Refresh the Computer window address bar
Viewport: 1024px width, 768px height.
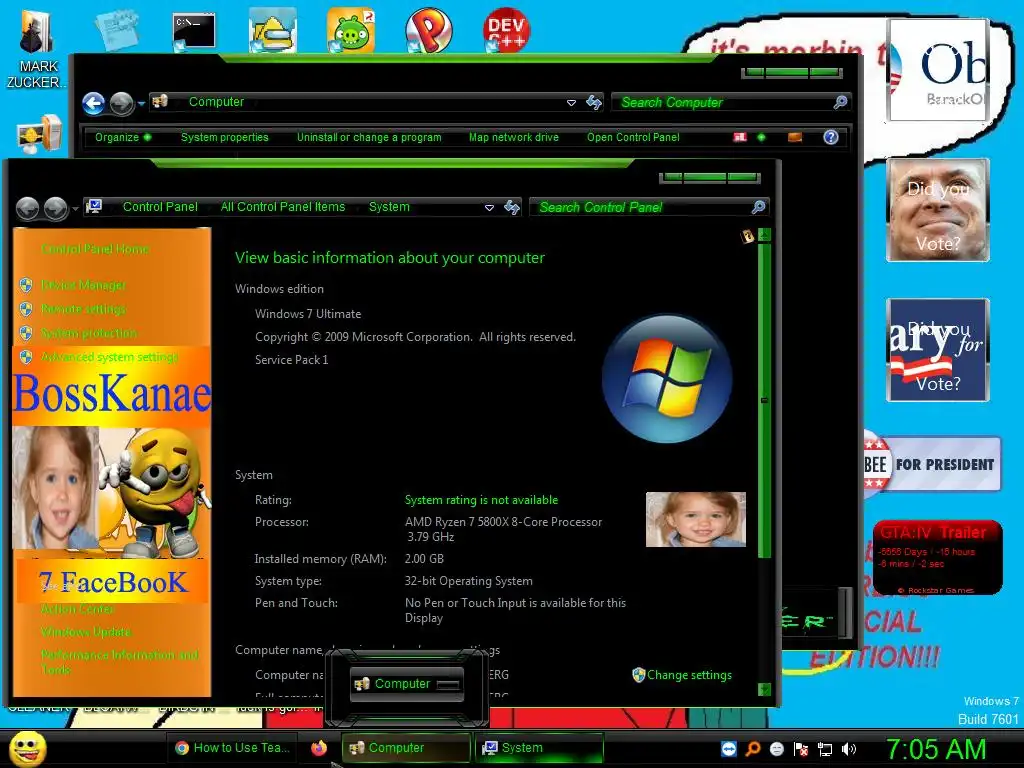point(594,103)
